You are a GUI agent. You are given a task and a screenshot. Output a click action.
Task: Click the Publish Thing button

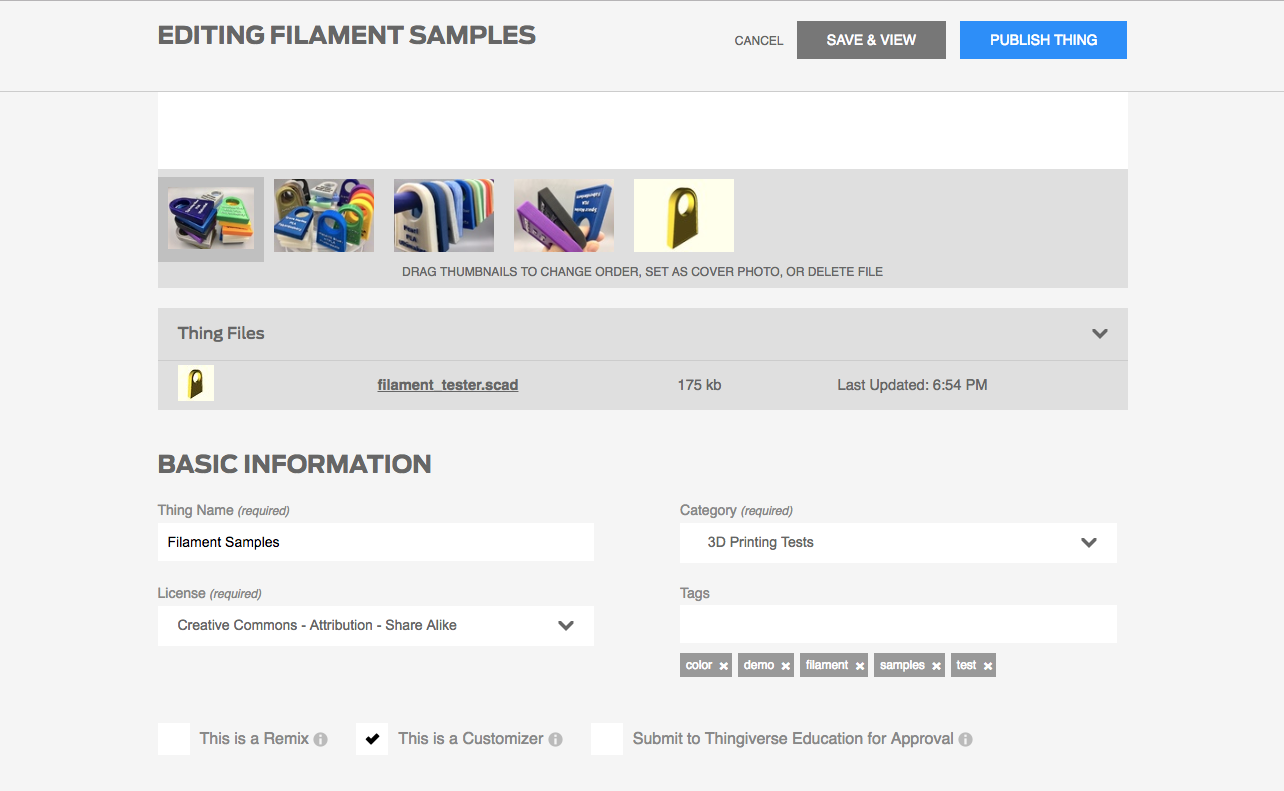(x=1043, y=40)
